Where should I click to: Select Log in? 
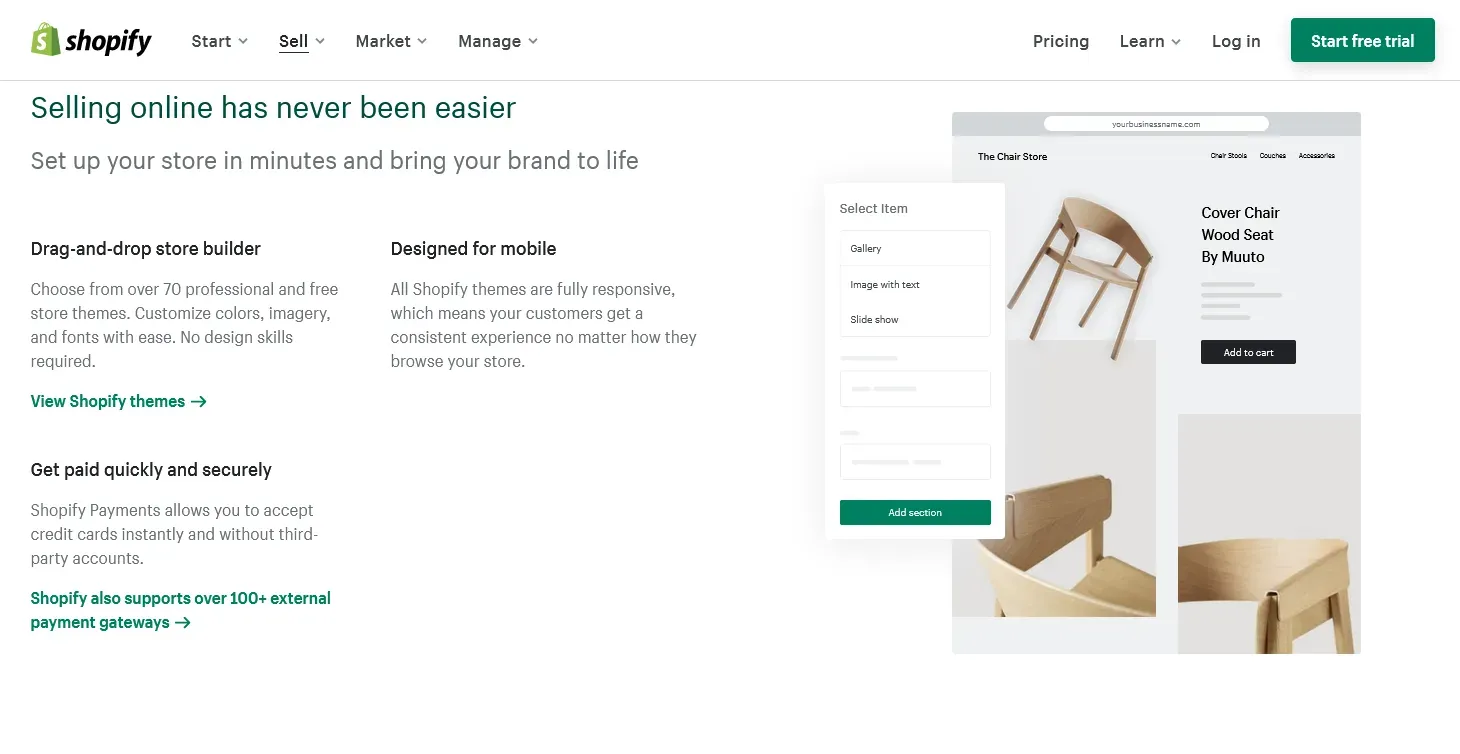pos(1236,41)
